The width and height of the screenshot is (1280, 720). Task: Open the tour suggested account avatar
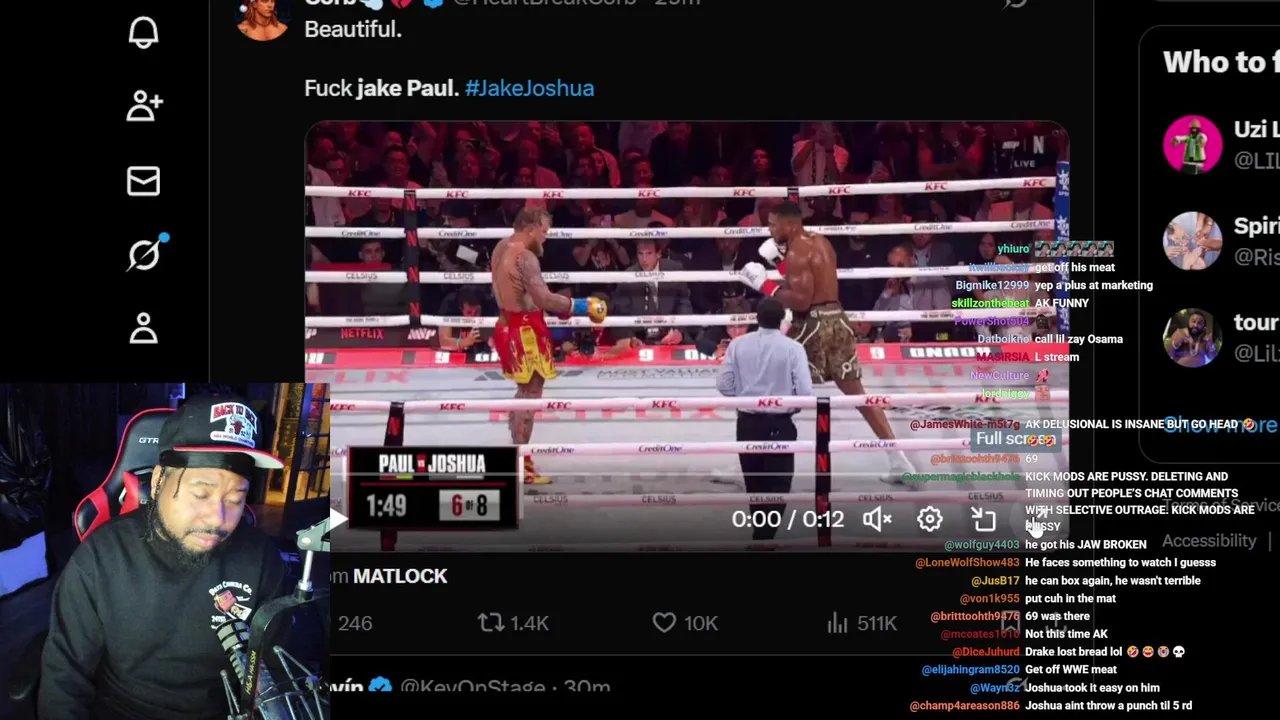point(1192,338)
